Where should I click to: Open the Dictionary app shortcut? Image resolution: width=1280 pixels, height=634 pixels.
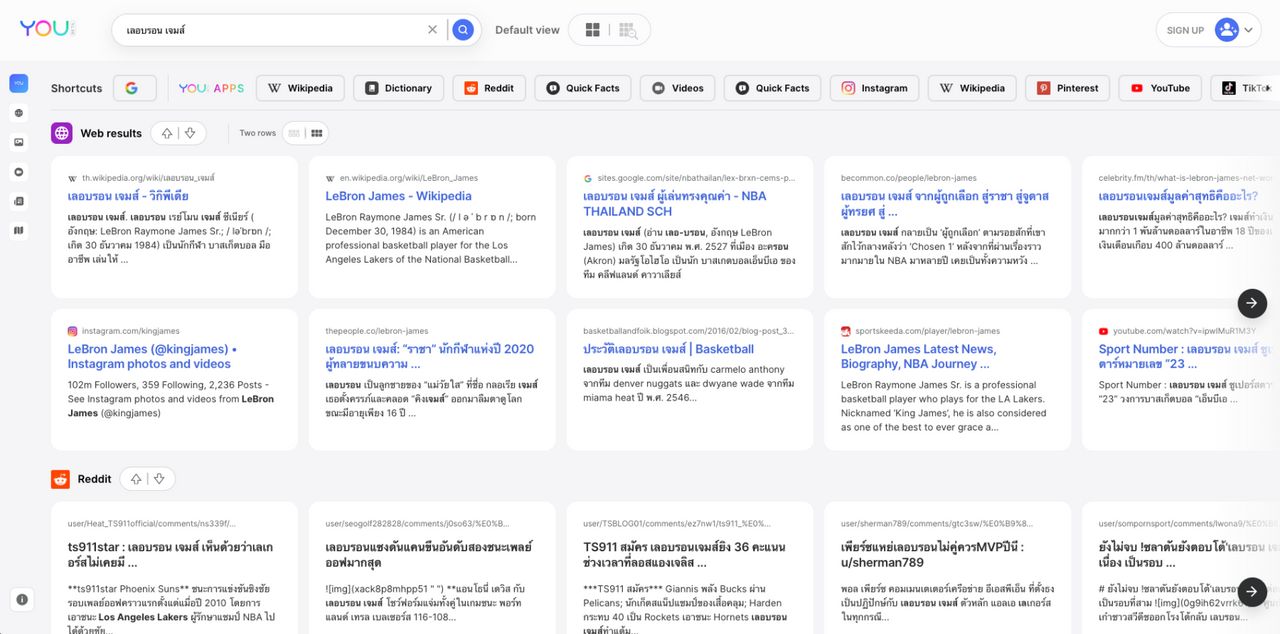point(398,88)
